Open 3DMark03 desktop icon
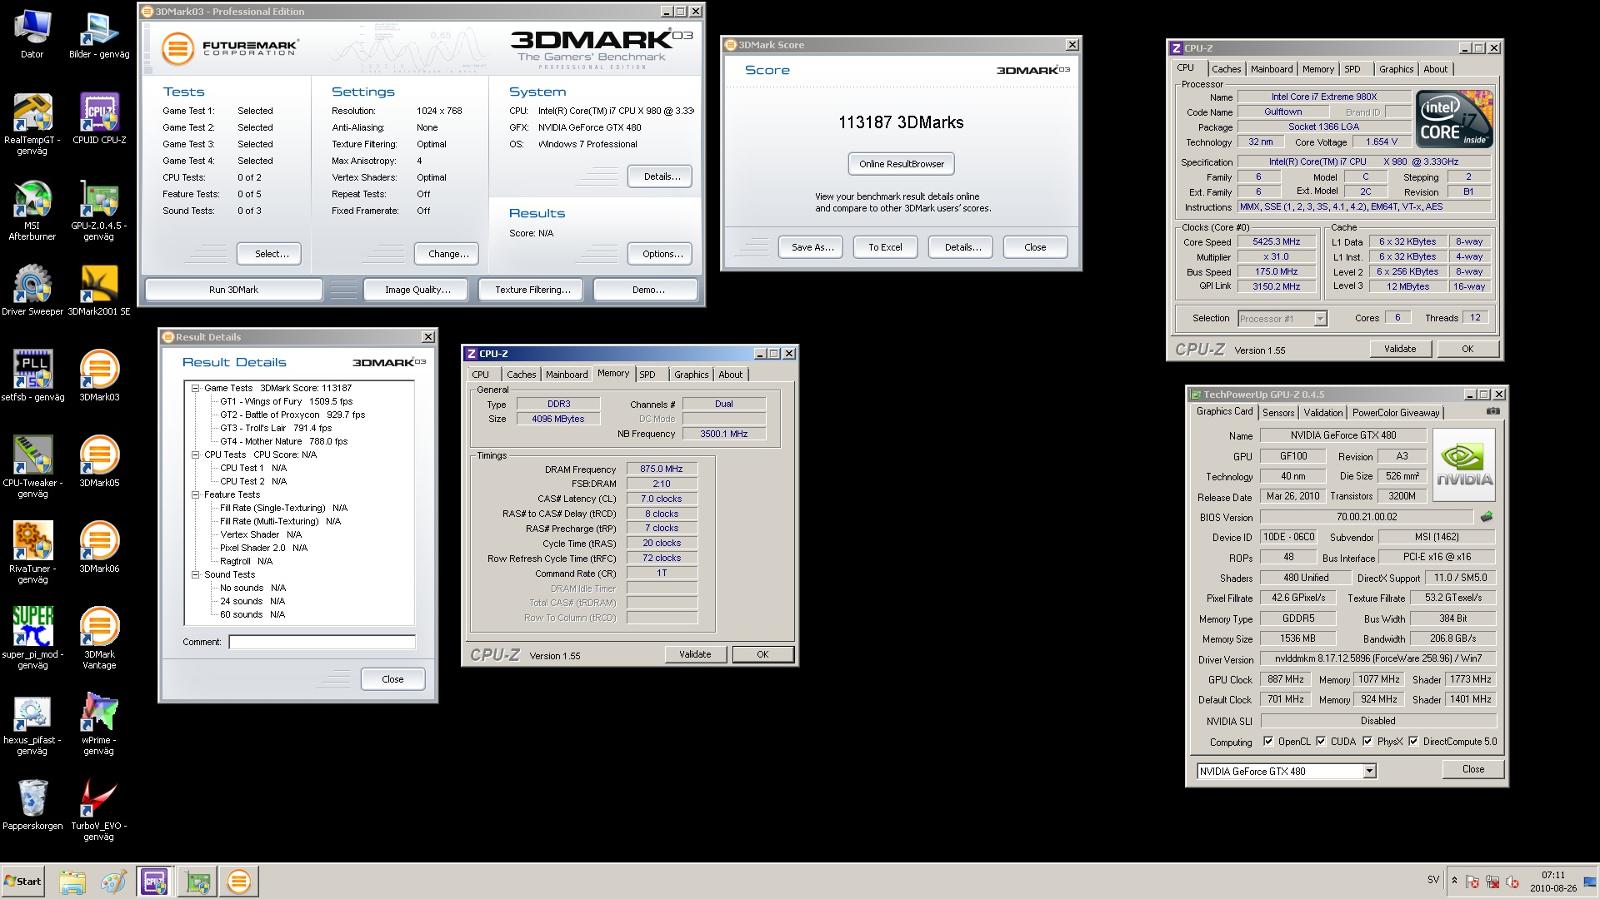Screen dimensions: 1600x899 click(98, 377)
